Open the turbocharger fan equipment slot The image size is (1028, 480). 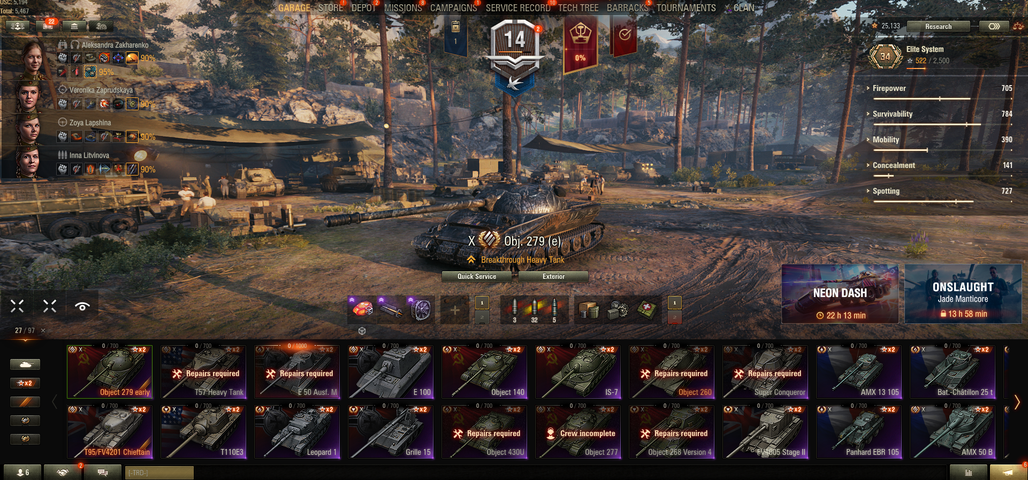420,310
